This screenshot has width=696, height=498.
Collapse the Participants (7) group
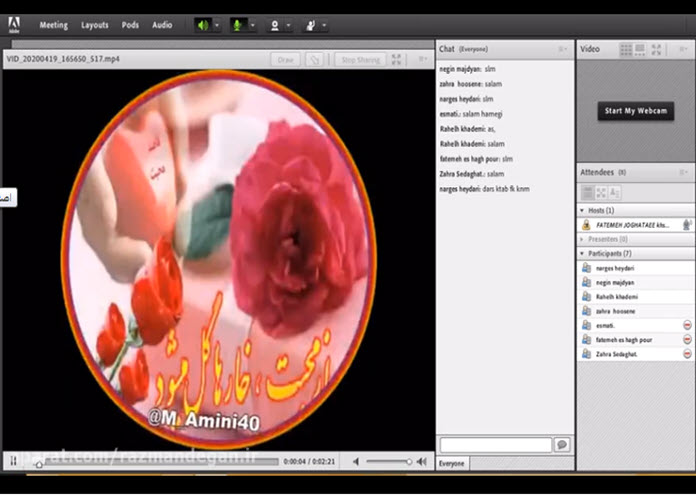582,253
